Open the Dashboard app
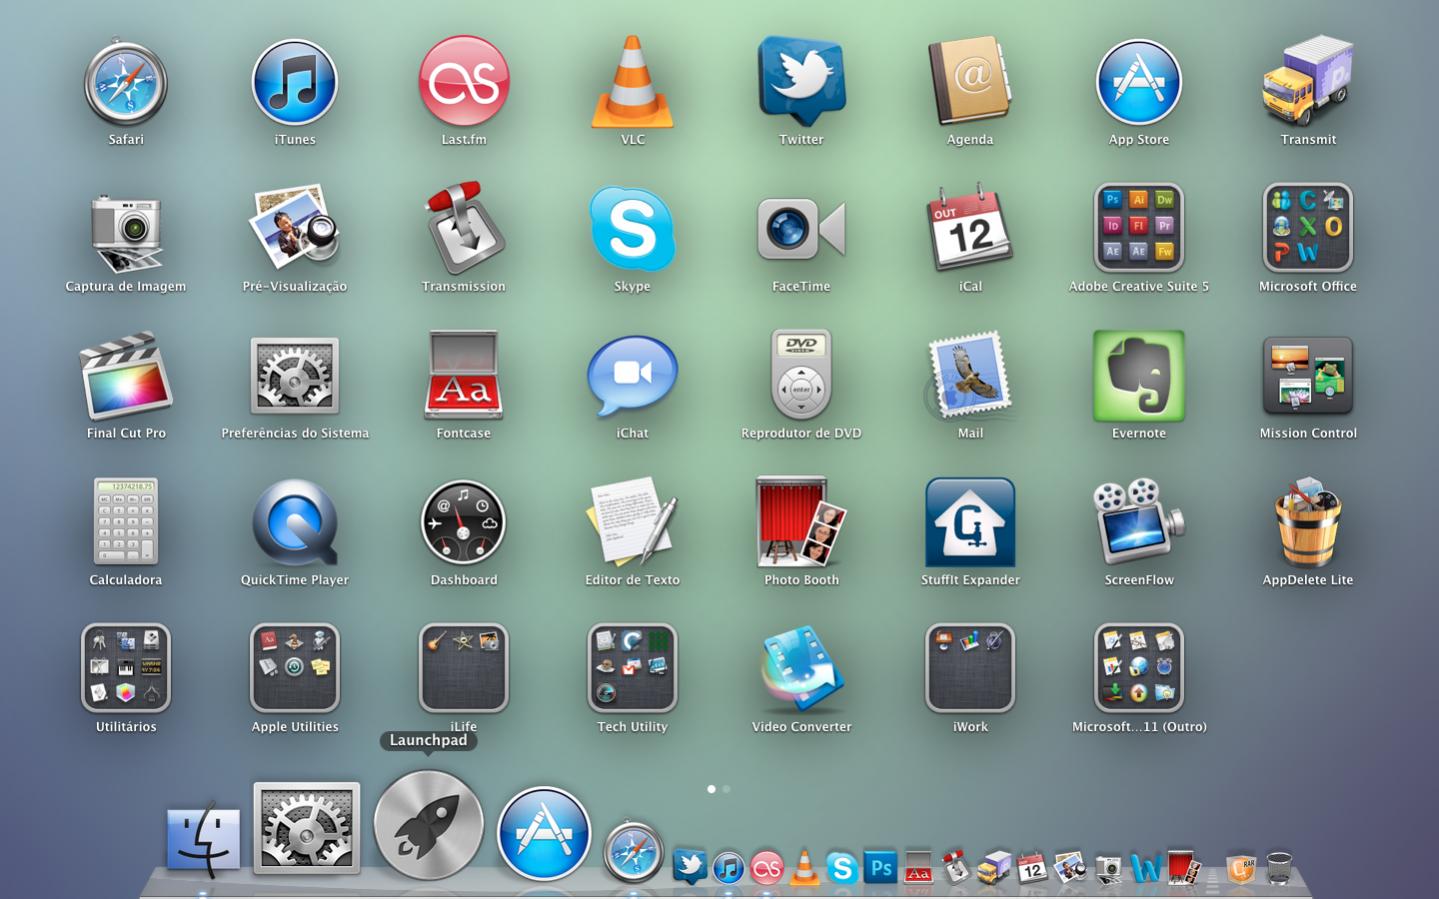Image resolution: width=1439 pixels, height=899 pixels. (463, 522)
